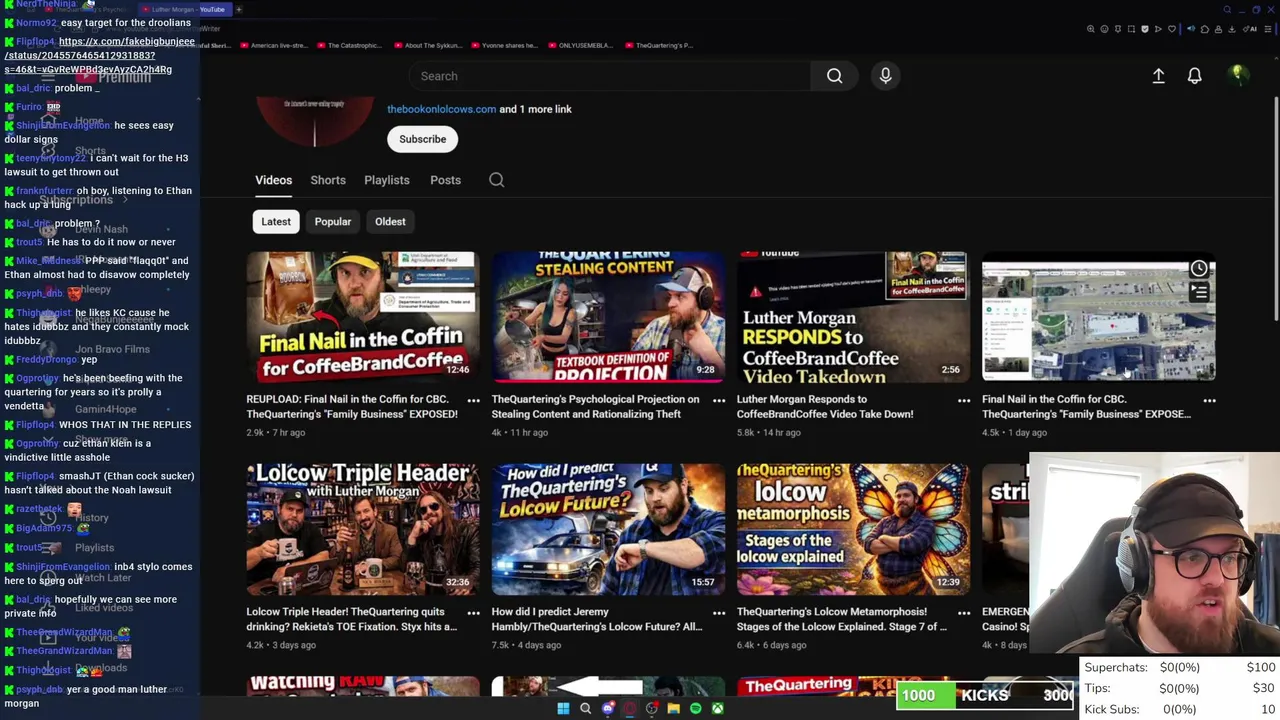Image resolution: width=1280 pixels, height=720 pixels.
Task: Click Opera zoom magnifier toolbar icon
Action: click(1091, 29)
